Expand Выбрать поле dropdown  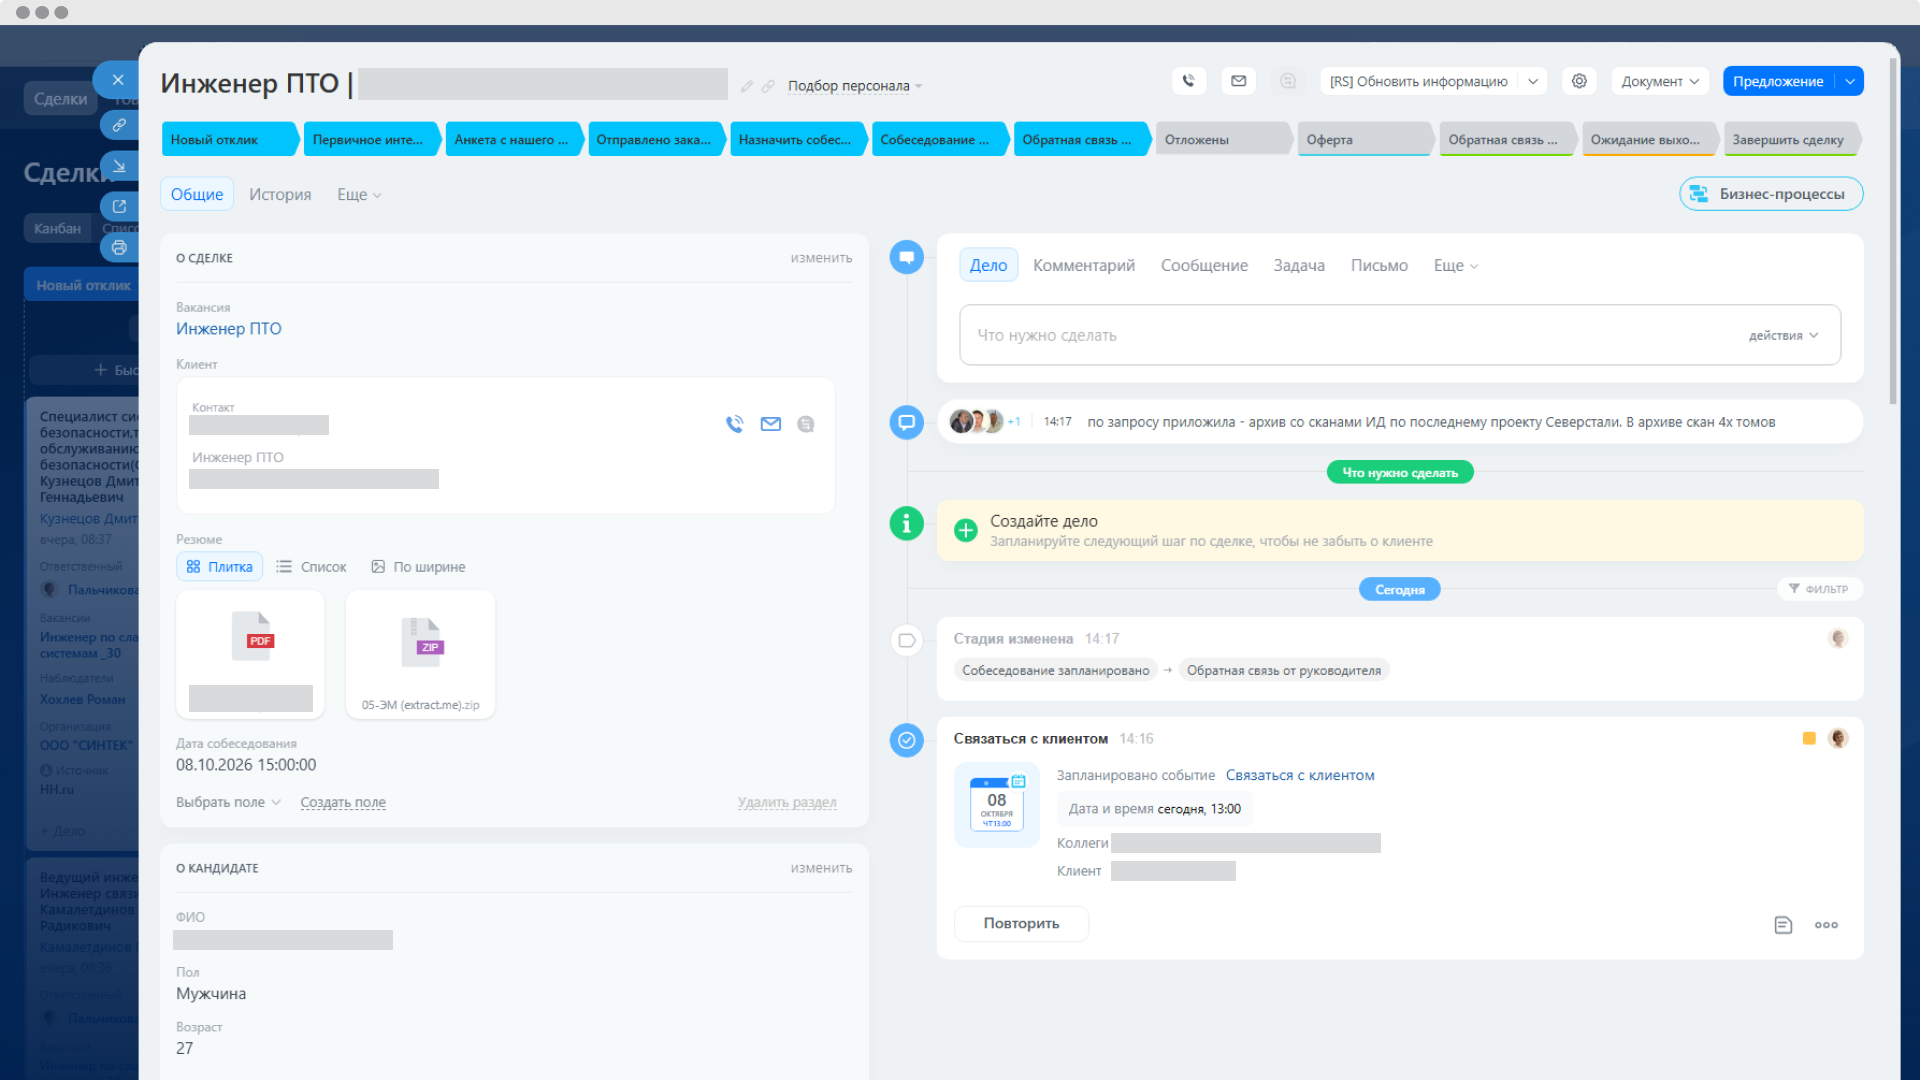click(228, 802)
